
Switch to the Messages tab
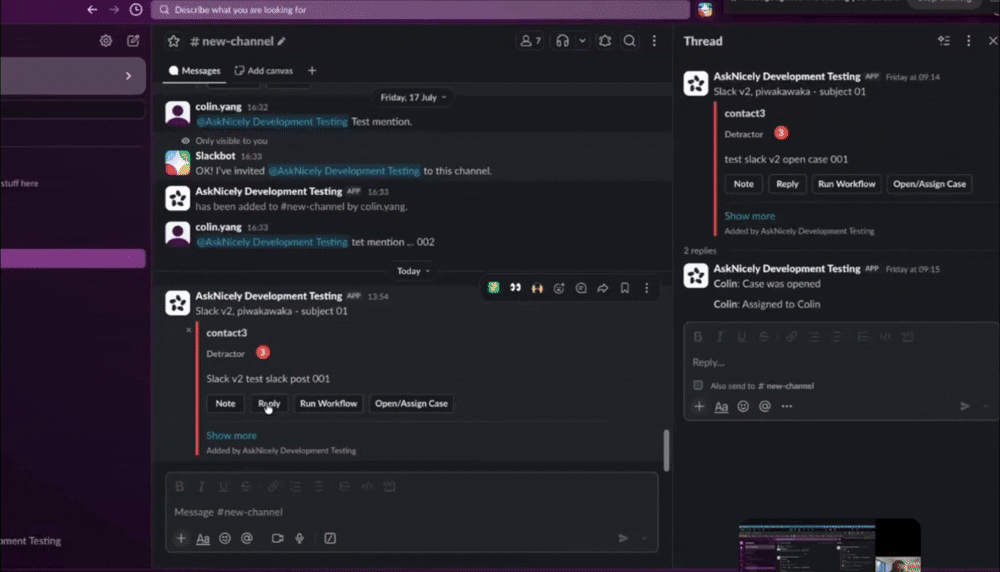pyautogui.click(x=195, y=71)
